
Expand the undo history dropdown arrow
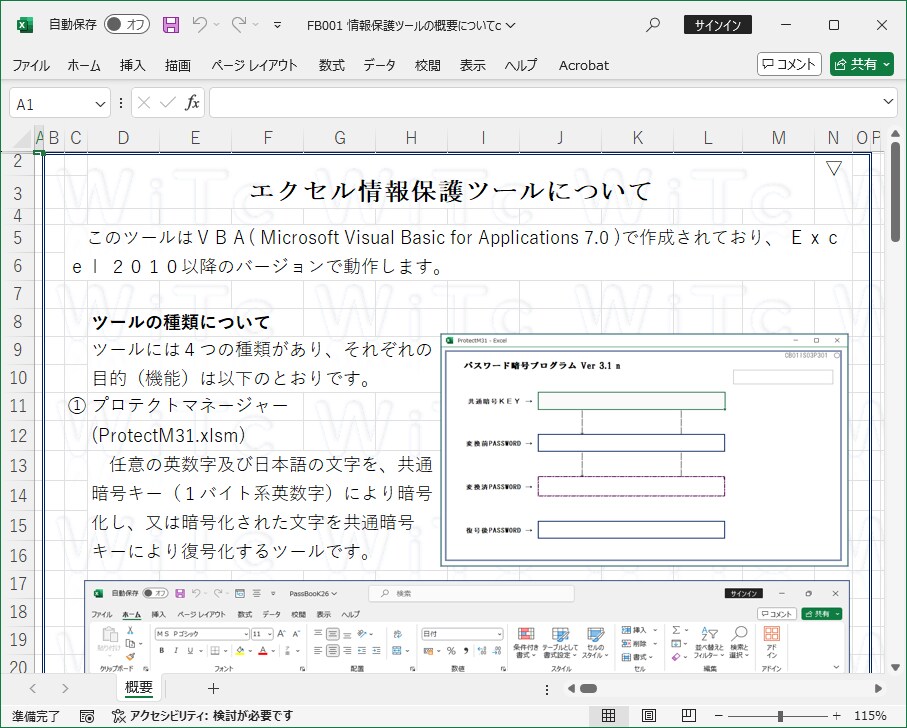click(216, 25)
